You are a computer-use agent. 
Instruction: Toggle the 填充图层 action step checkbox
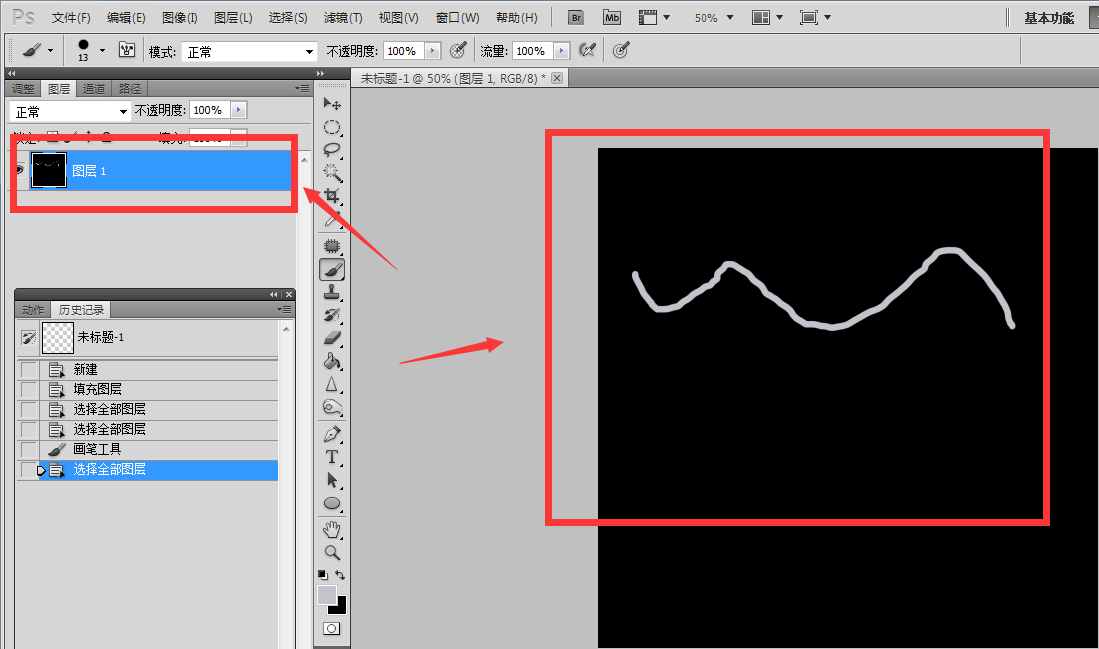pos(29,390)
